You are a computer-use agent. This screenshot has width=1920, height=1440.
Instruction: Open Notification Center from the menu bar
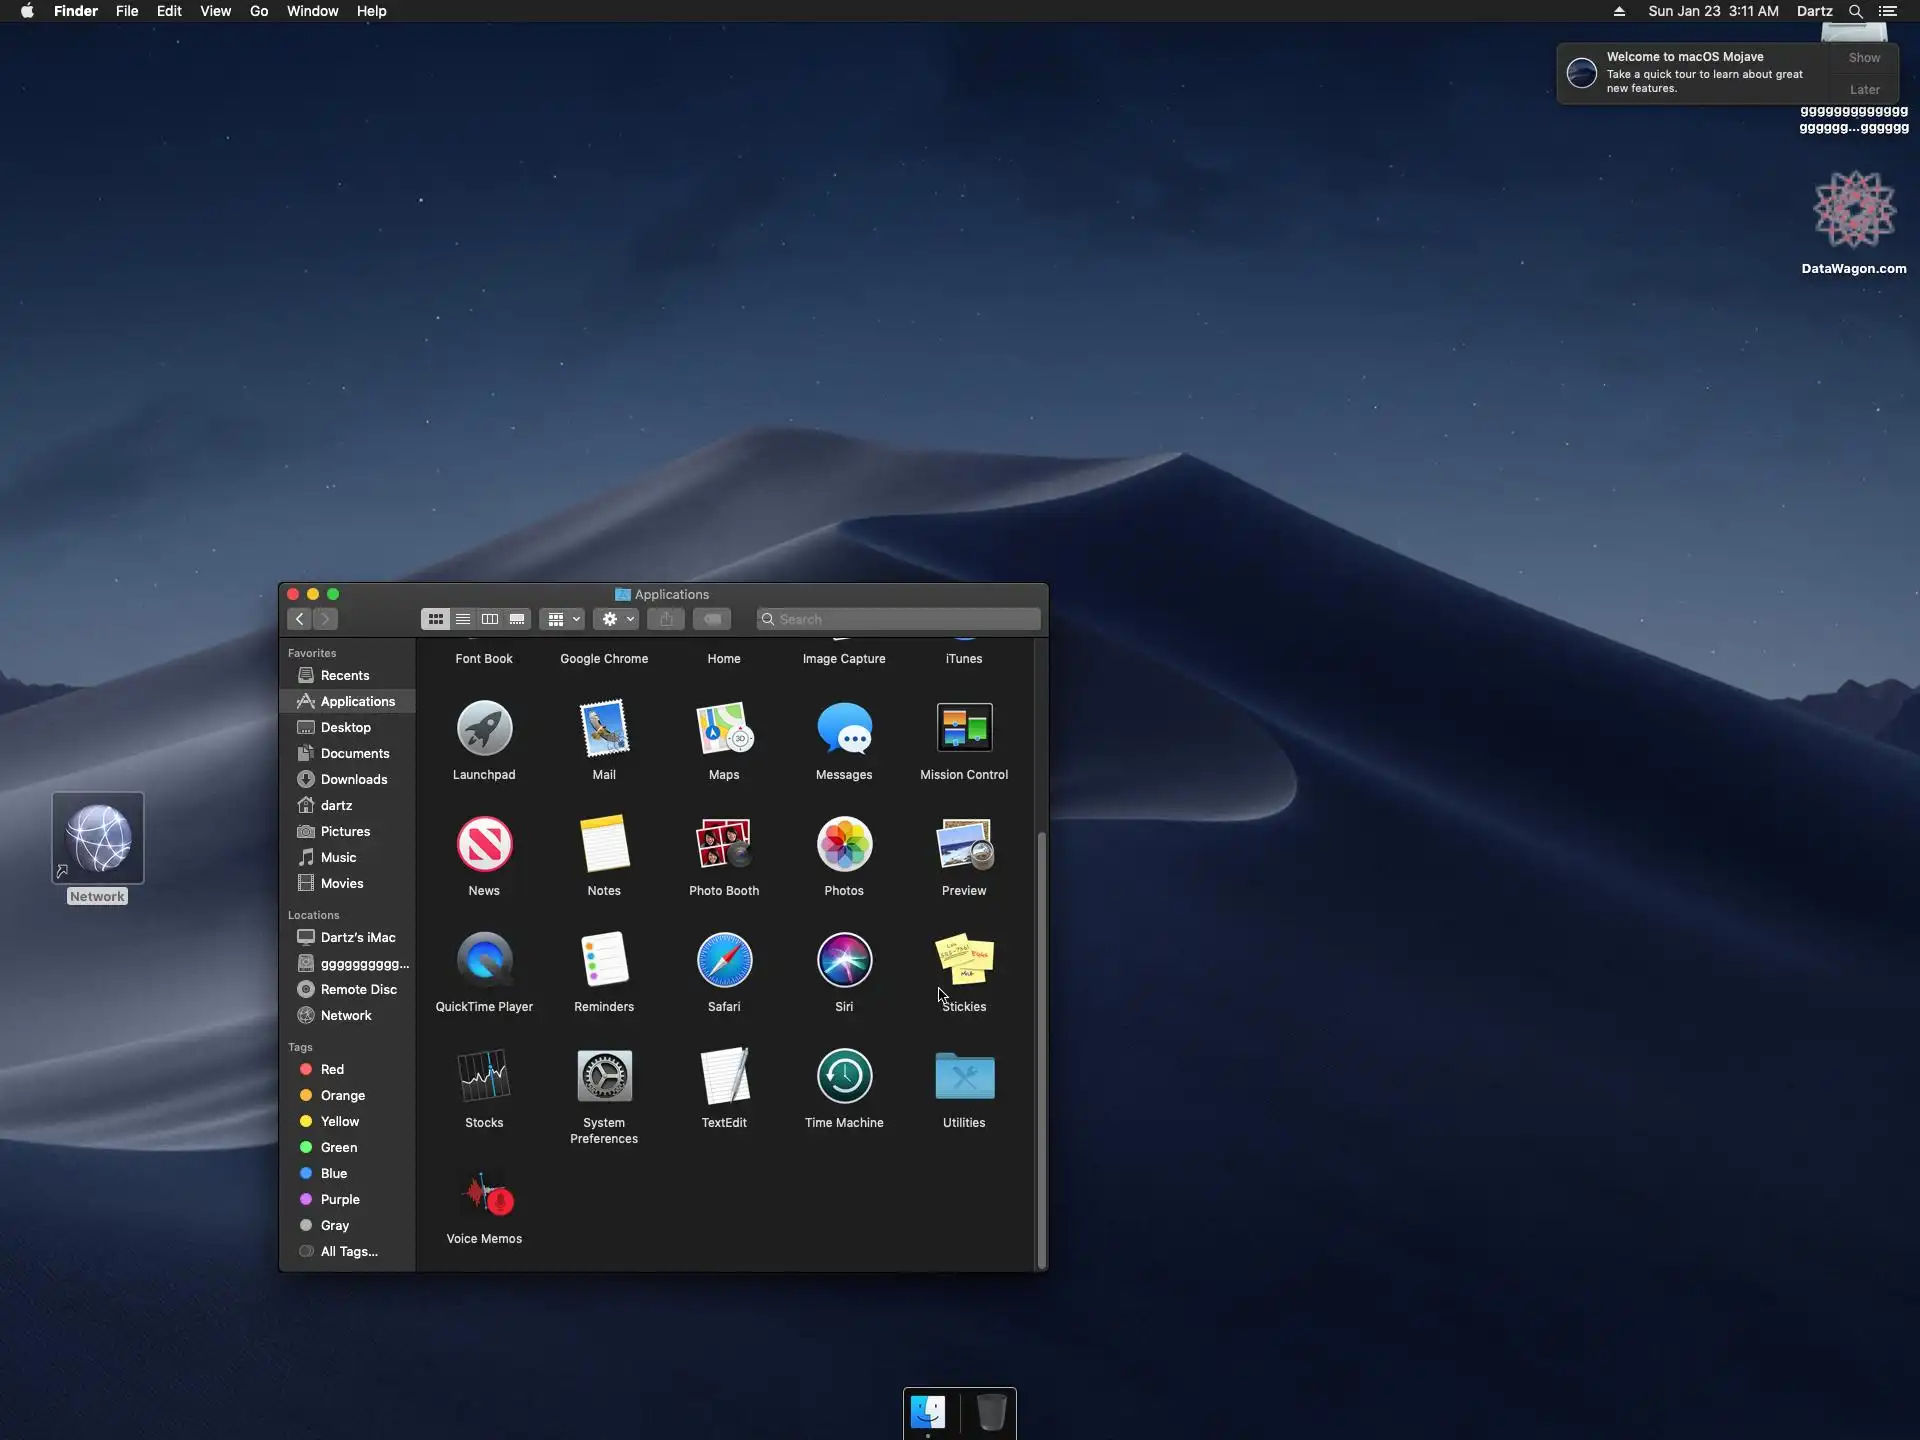(1888, 11)
